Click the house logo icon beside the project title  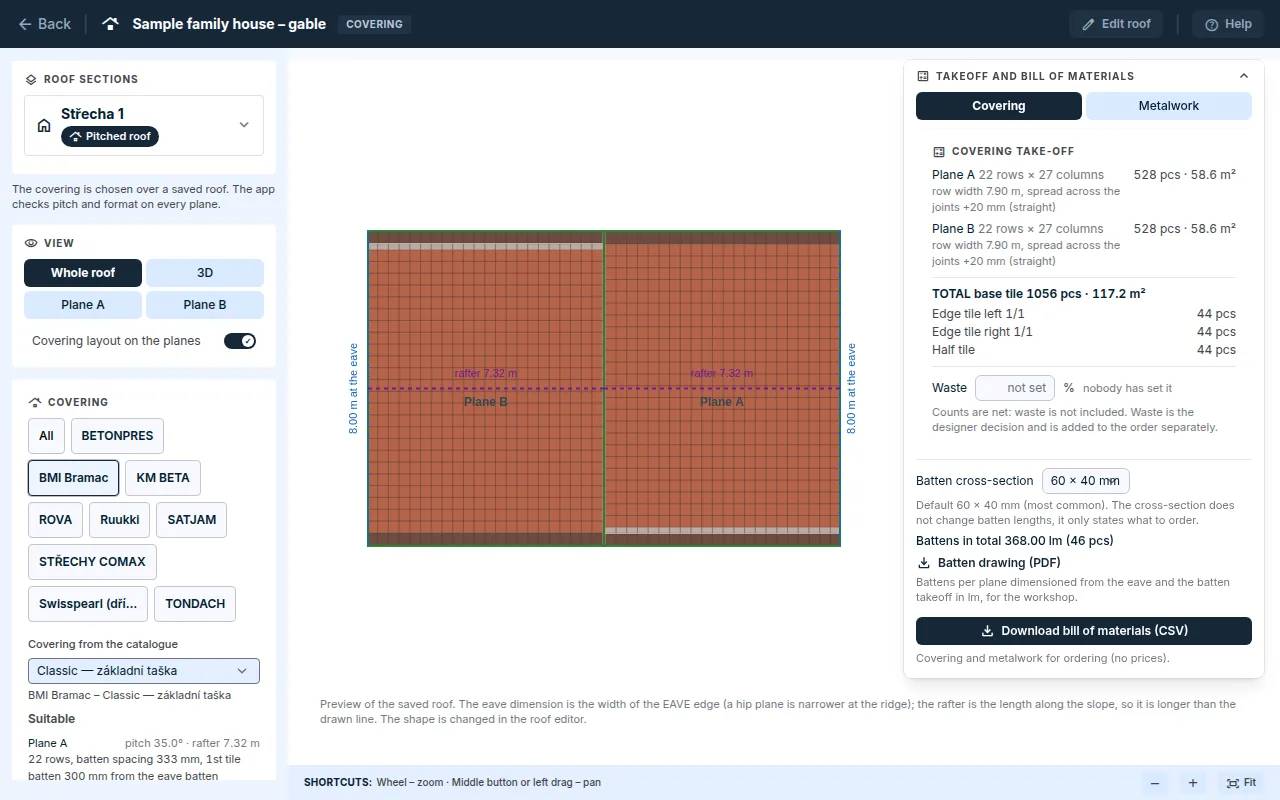point(111,24)
